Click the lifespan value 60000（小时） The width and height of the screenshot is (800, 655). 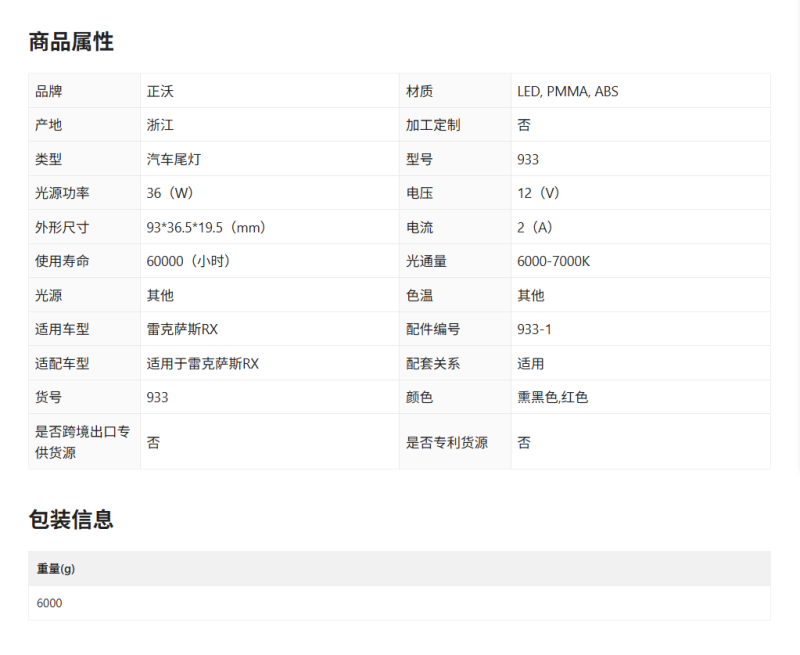click(189, 262)
